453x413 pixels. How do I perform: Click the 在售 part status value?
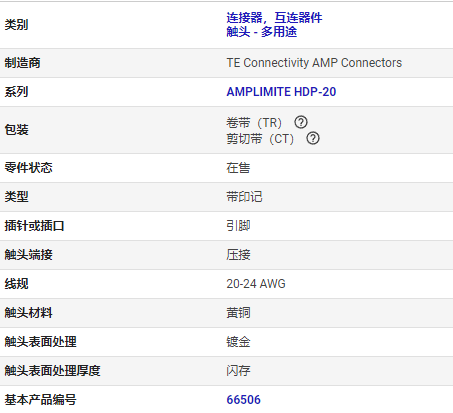(238, 168)
